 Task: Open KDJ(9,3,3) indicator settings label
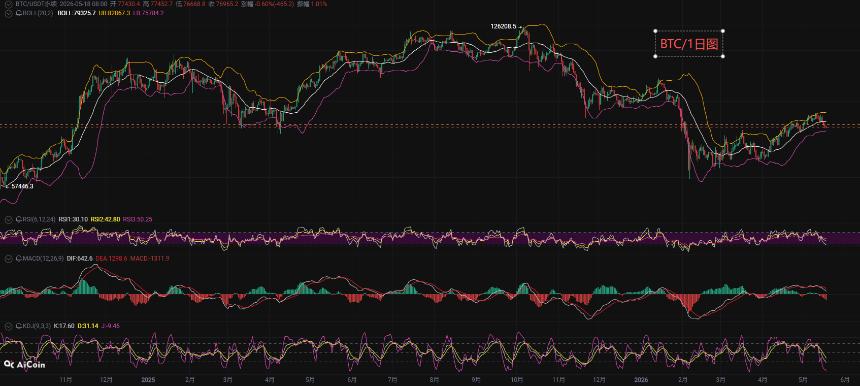tap(37, 326)
